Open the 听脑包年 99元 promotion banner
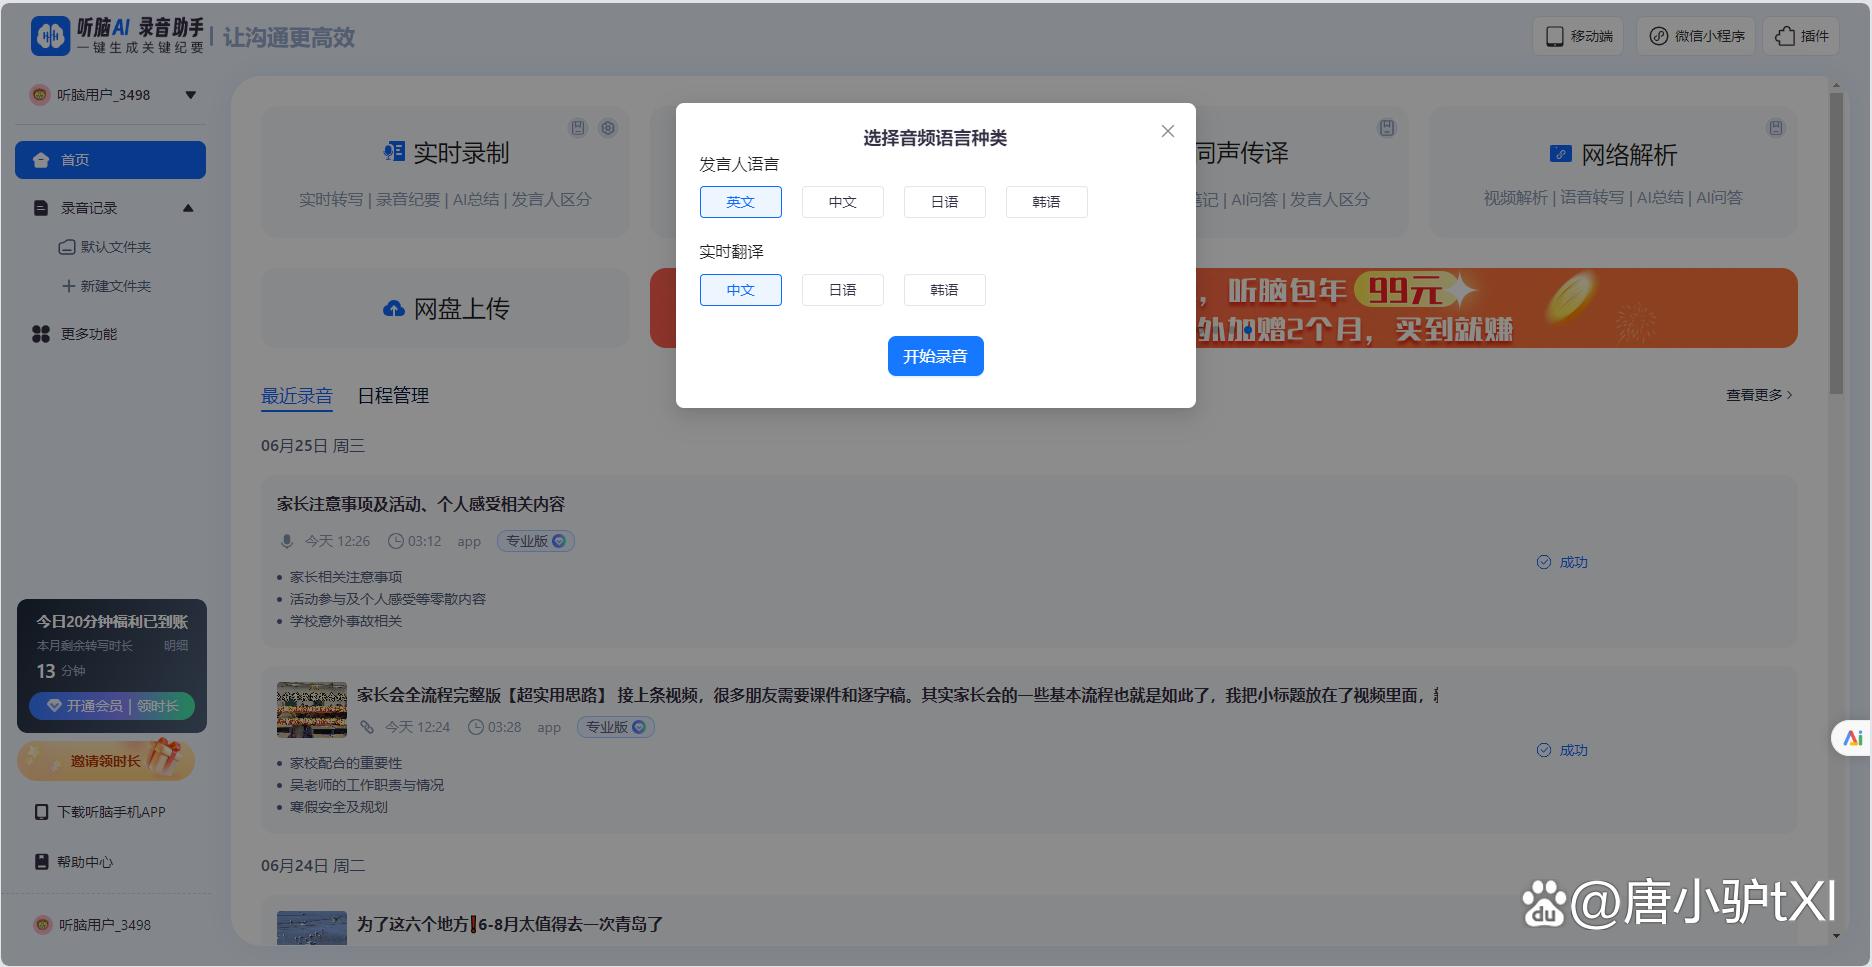1872x967 pixels. (x=1496, y=308)
